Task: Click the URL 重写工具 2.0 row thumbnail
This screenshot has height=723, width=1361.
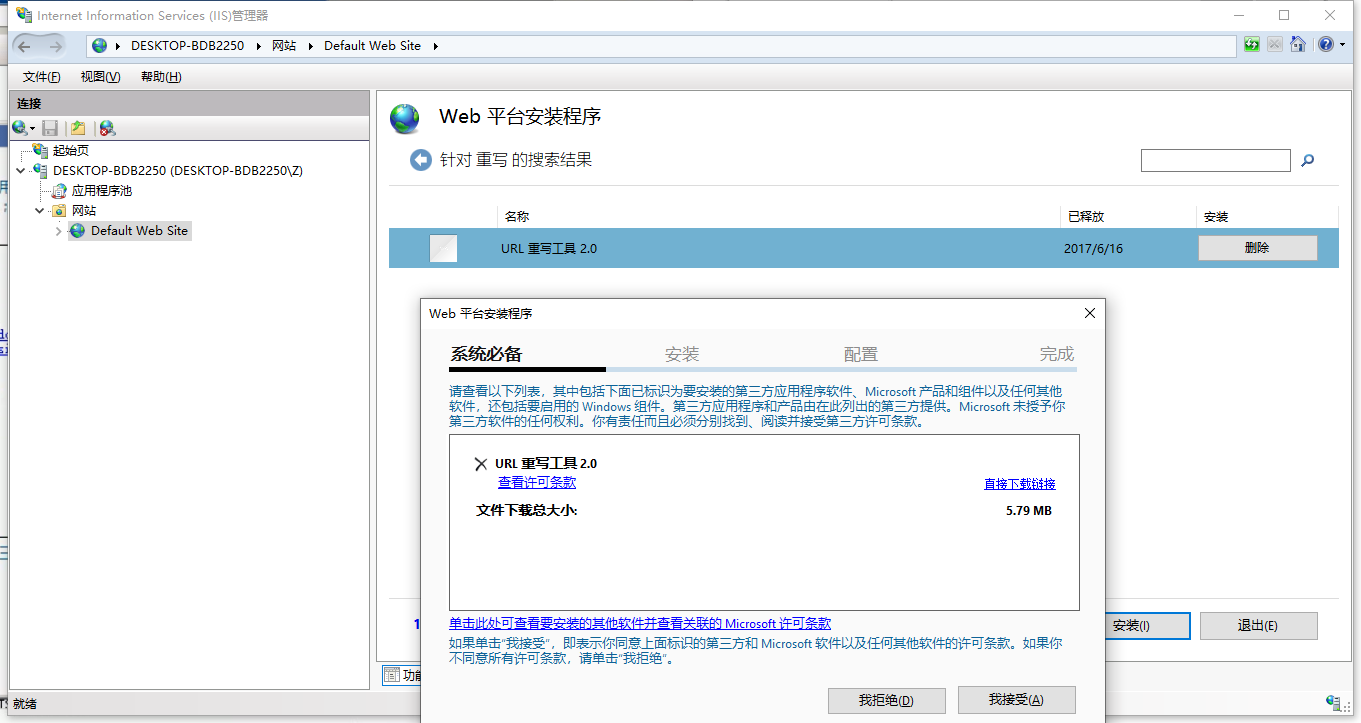Action: (x=443, y=248)
